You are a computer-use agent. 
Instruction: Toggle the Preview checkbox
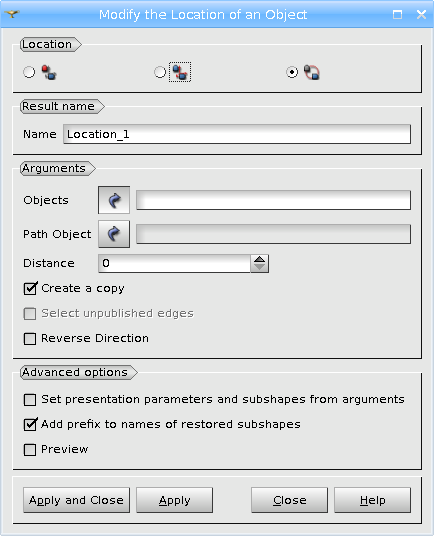coord(30,450)
